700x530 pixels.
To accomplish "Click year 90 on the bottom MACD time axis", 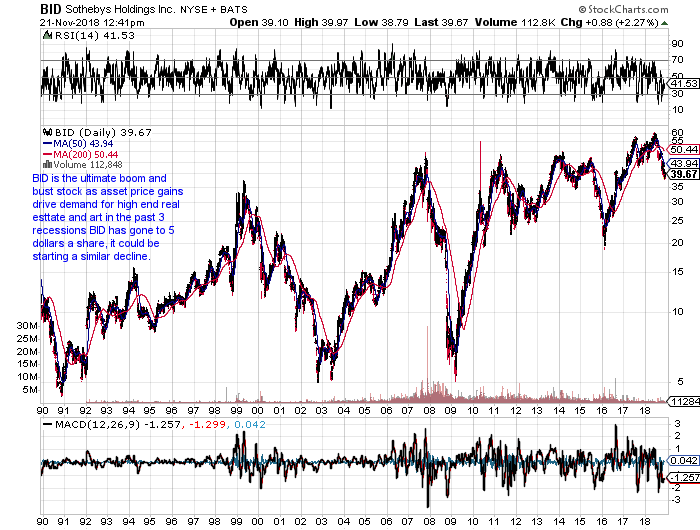I will [x=43, y=521].
